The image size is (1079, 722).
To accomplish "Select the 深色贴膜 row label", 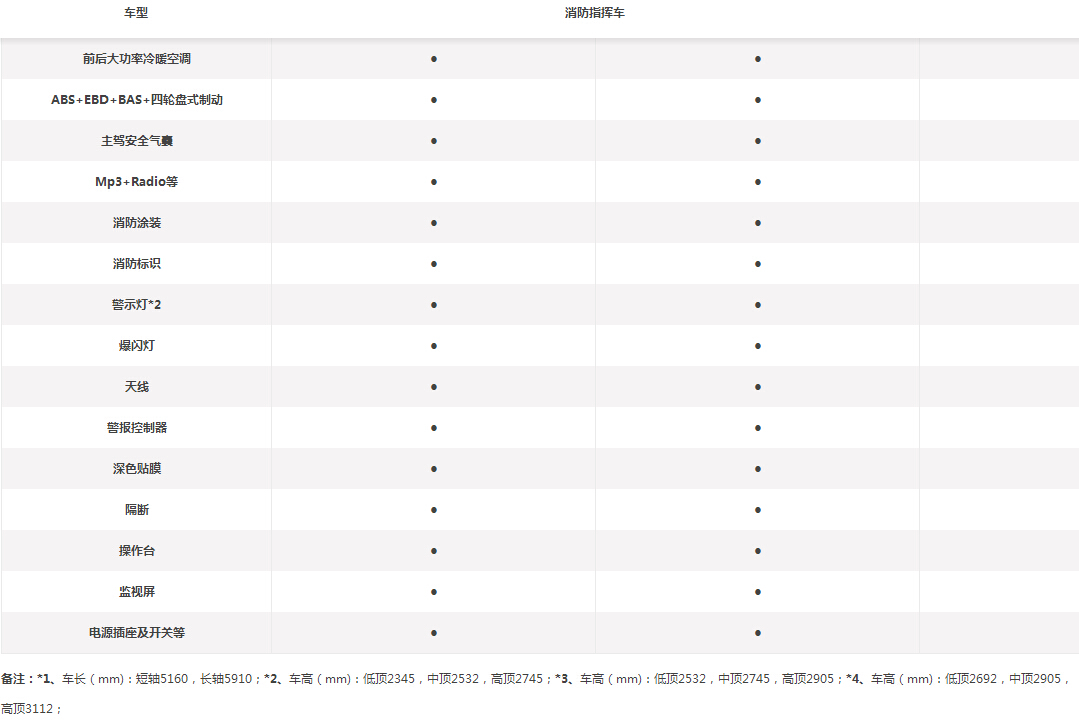I will pyautogui.click(x=136, y=469).
